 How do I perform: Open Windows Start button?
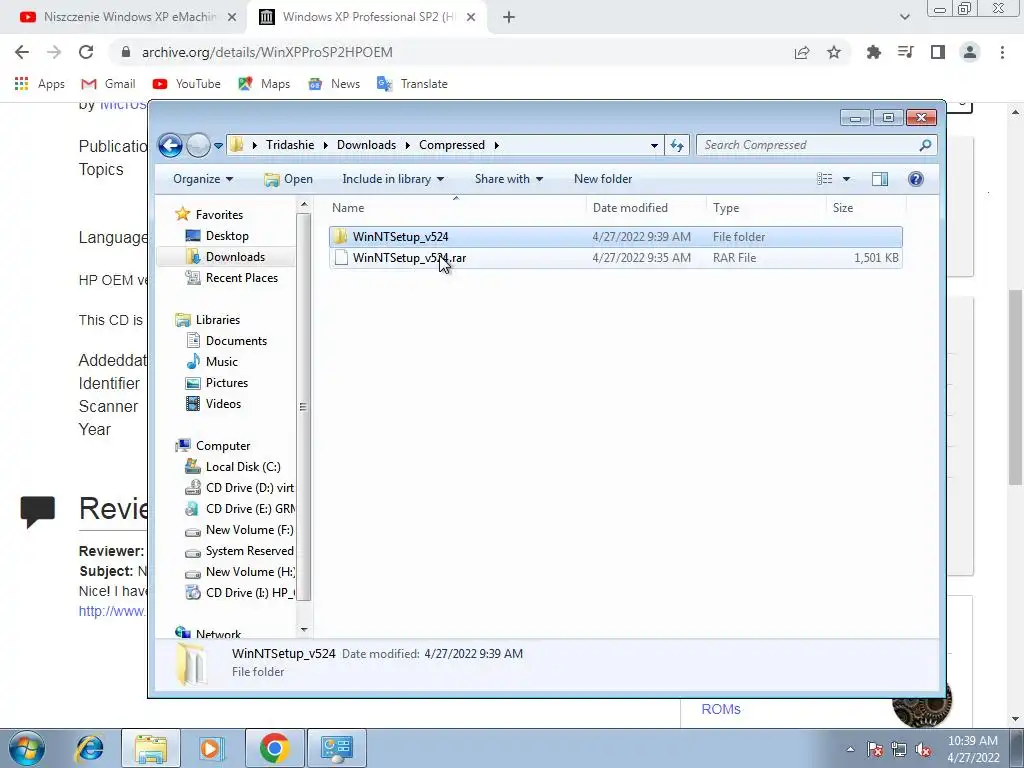point(27,748)
